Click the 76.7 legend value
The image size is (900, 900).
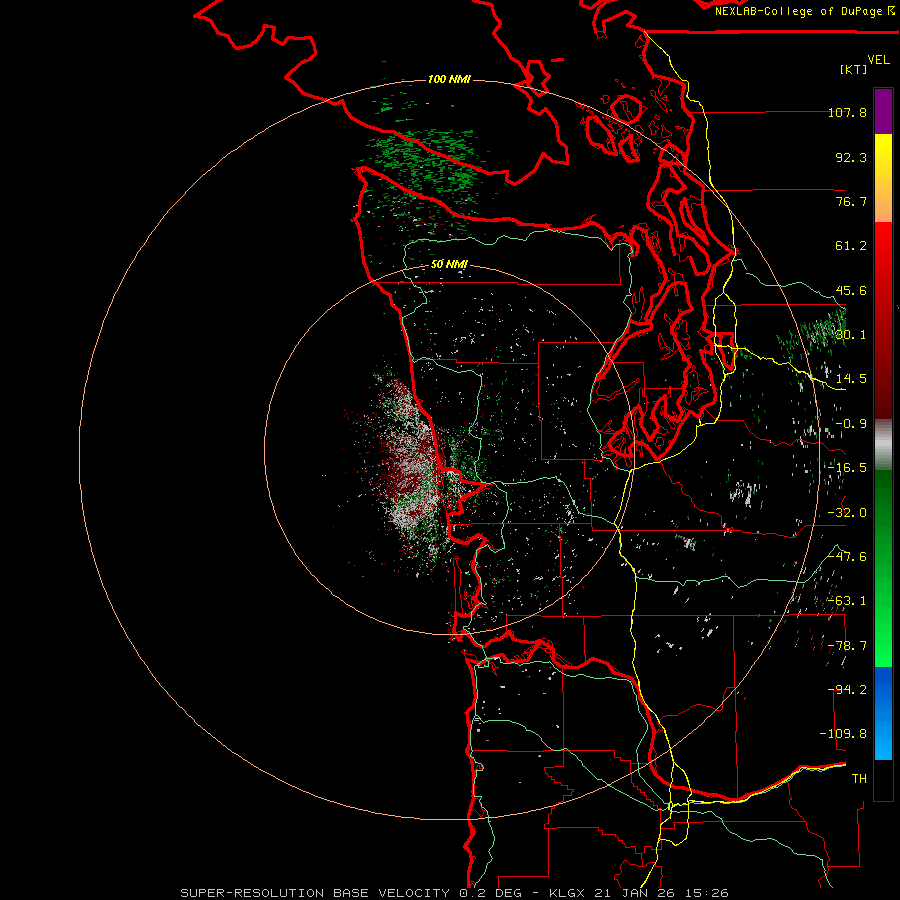point(851,201)
